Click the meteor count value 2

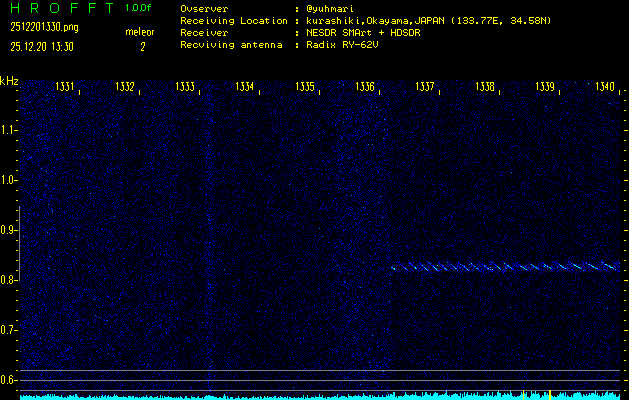coord(142,46)
